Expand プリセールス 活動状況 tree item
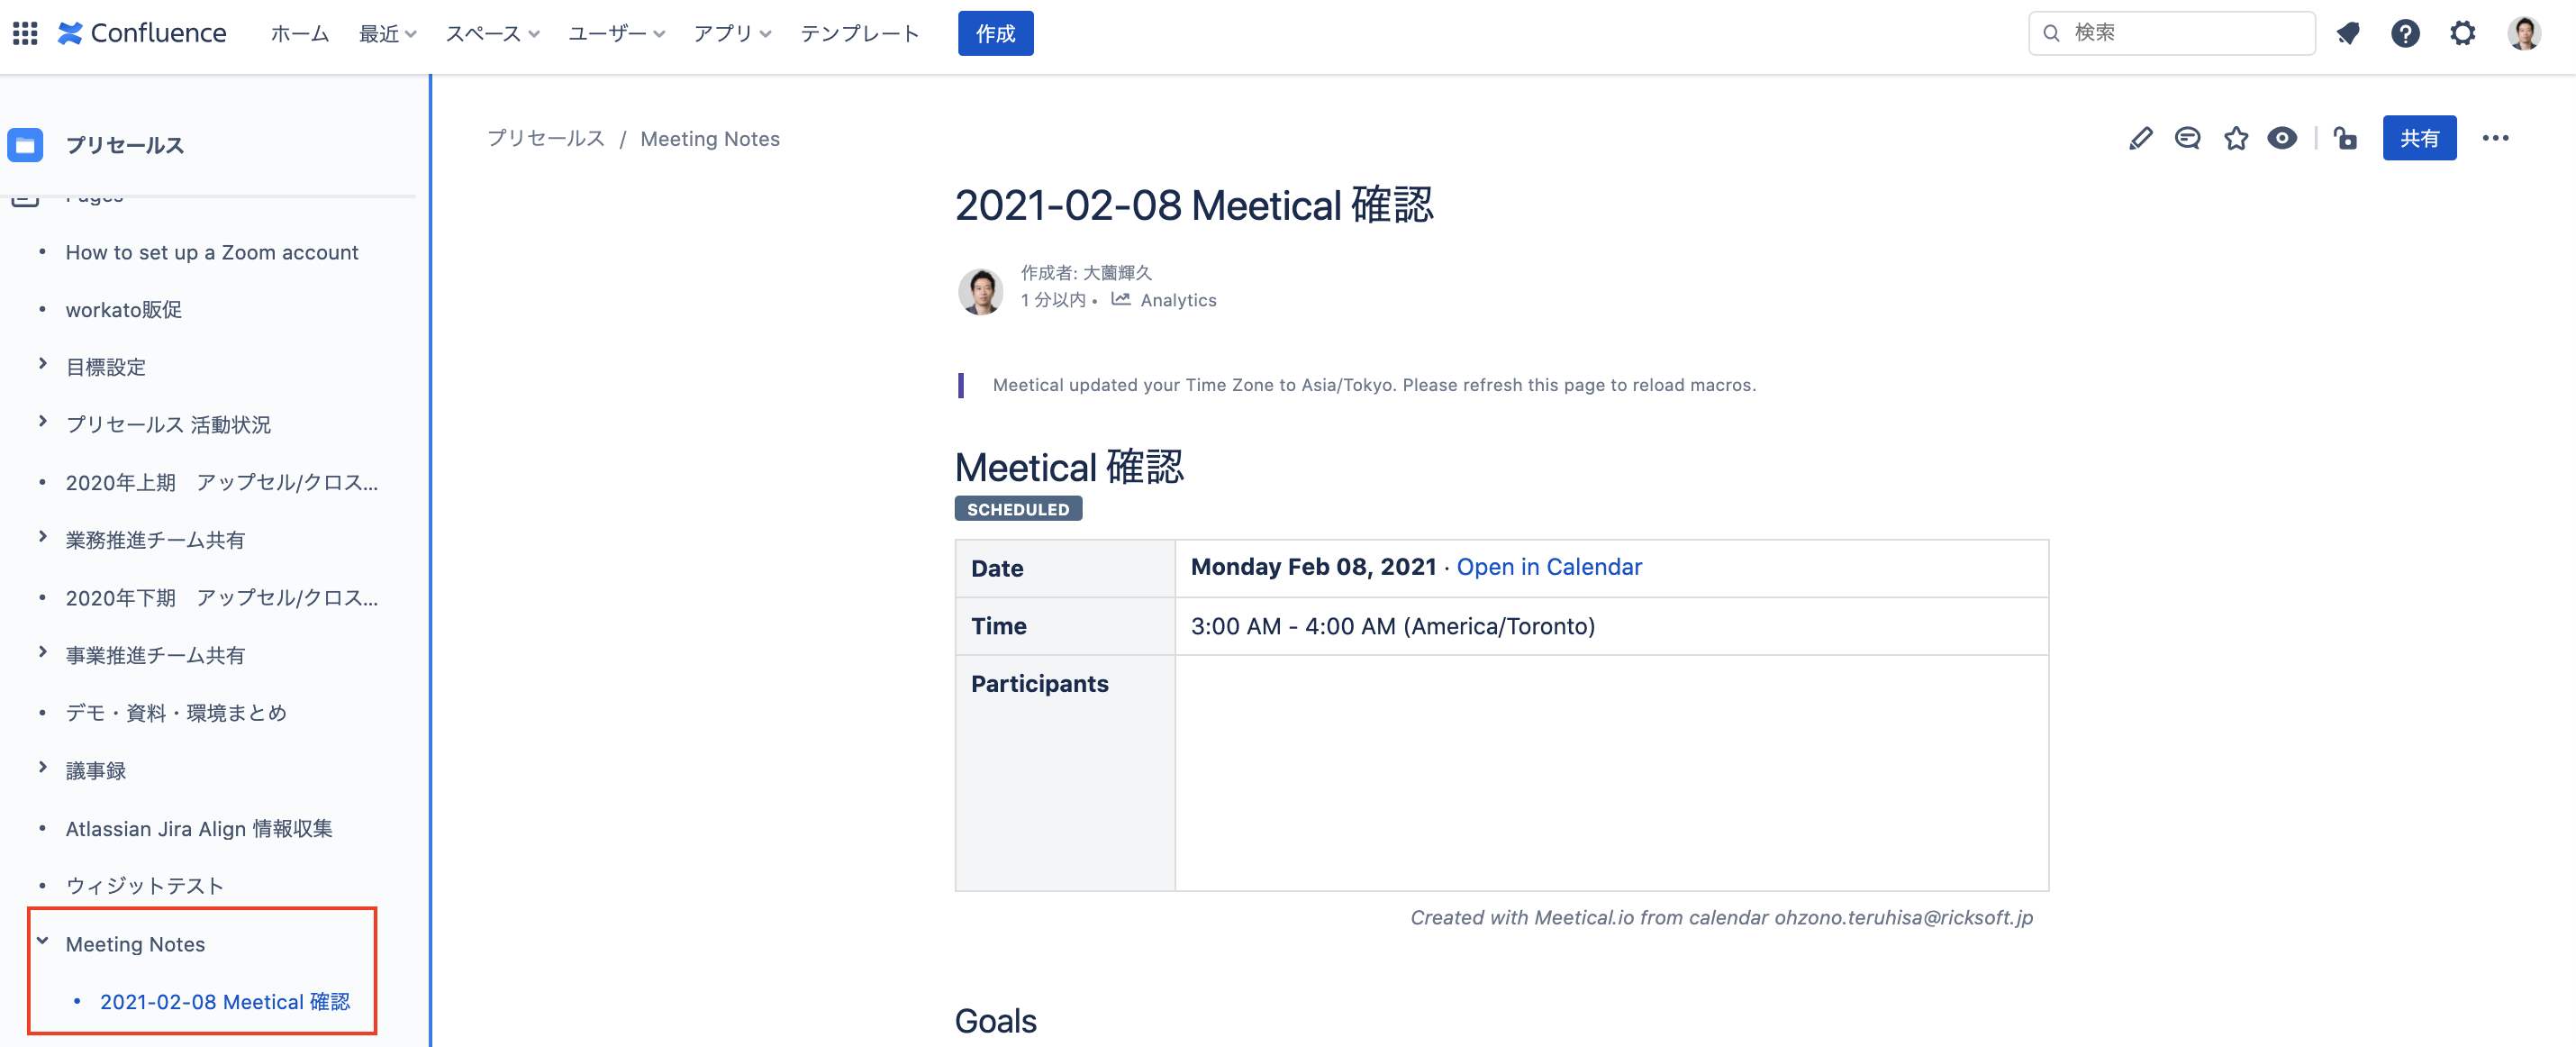Viewport: 2576px width, 1047px height. tap(42, 422)
